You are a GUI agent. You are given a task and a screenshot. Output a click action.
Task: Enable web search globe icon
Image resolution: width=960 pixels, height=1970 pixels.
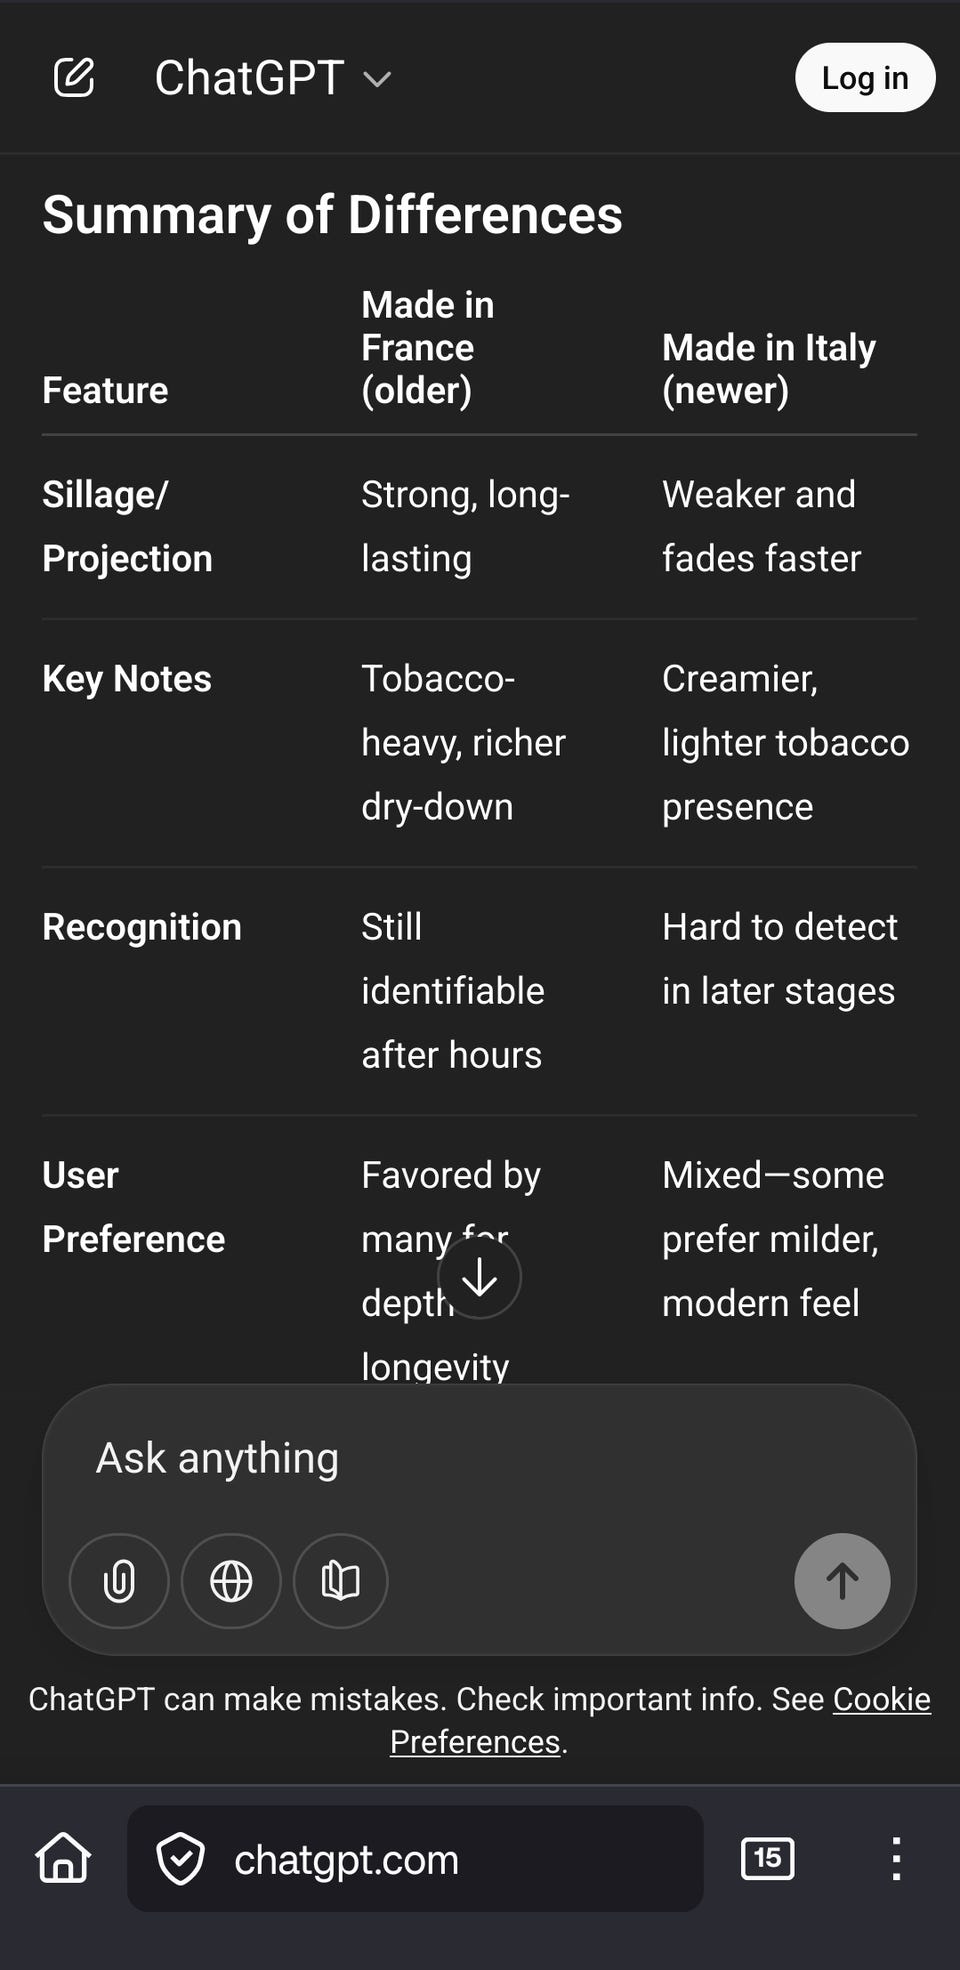pos(231,1581)
